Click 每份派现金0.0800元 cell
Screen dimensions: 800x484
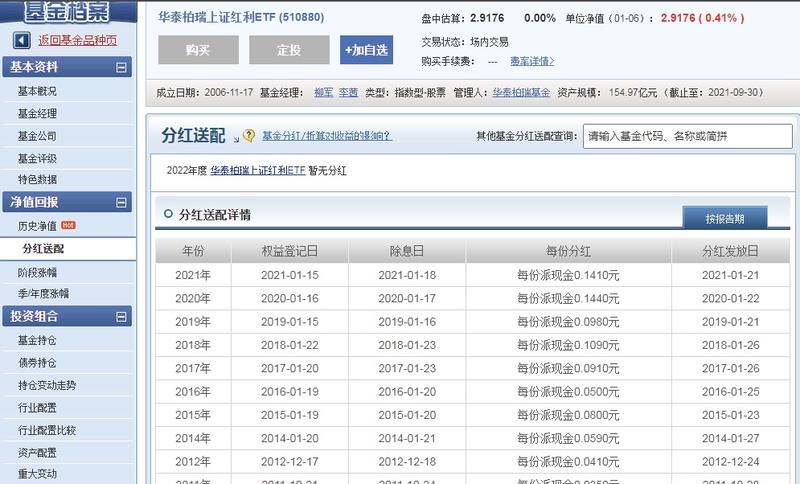[x=568, y=415]
